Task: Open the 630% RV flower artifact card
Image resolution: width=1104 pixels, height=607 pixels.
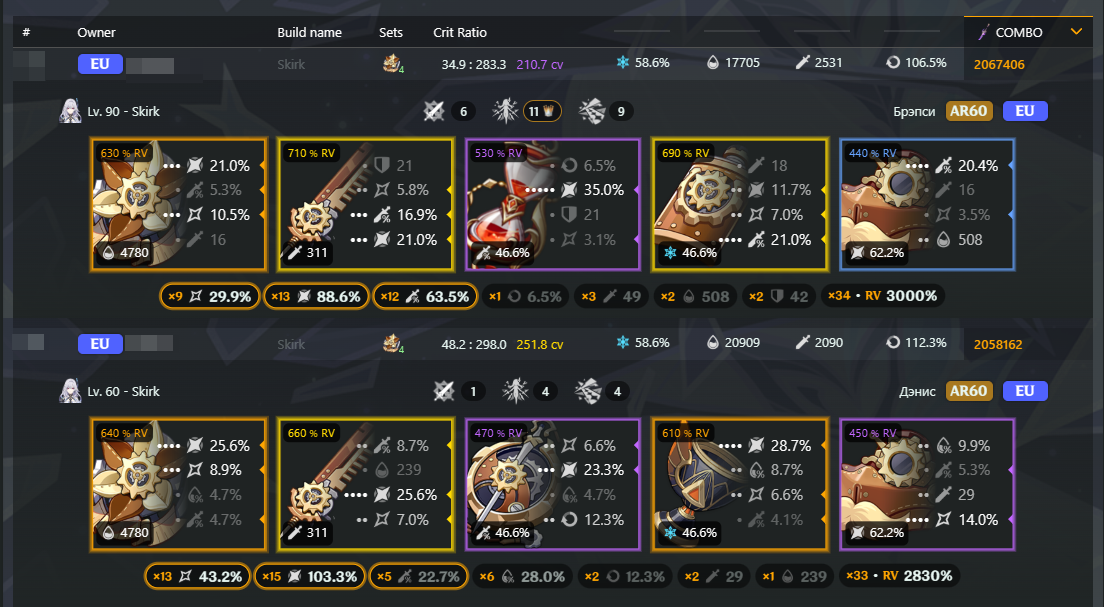Action: 179,205
